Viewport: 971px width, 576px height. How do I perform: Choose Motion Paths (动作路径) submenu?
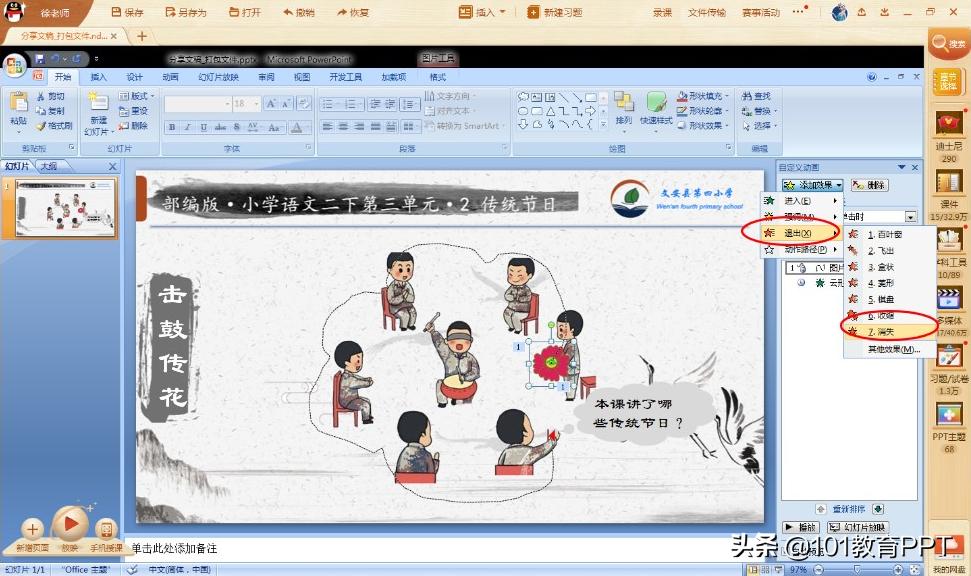801,249
